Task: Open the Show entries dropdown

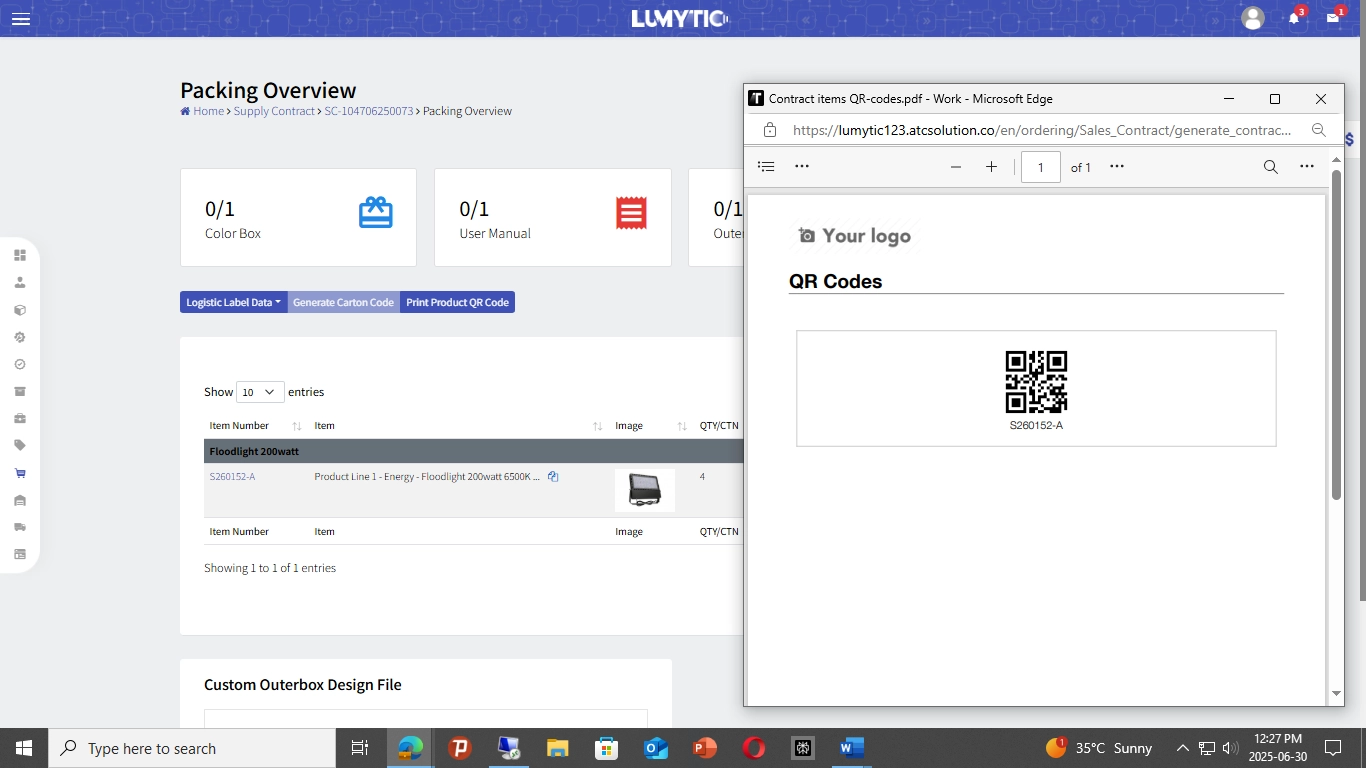Action: point(259,392)
